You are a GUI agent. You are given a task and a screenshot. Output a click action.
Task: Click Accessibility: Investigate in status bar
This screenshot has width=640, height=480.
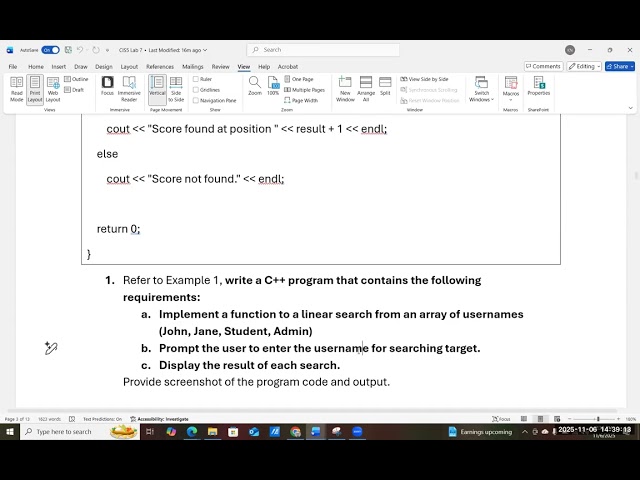click(159, 419)
